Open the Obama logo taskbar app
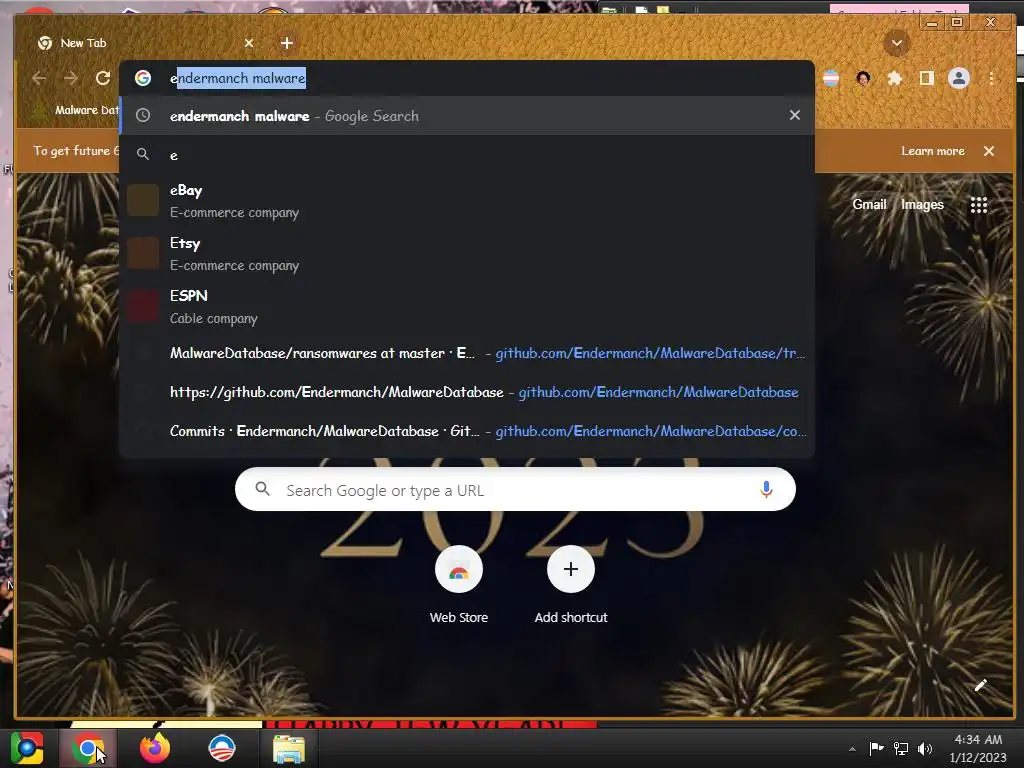Viewport: 1024px width, 768px height. [222, 748]
